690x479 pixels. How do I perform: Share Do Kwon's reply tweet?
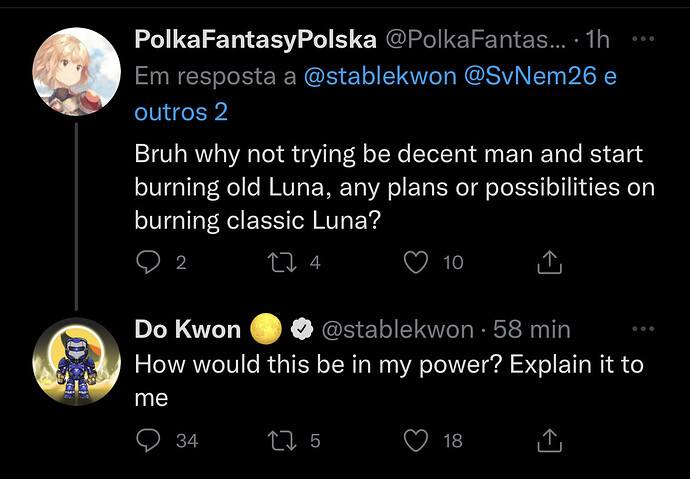click(x=549, y=439)
